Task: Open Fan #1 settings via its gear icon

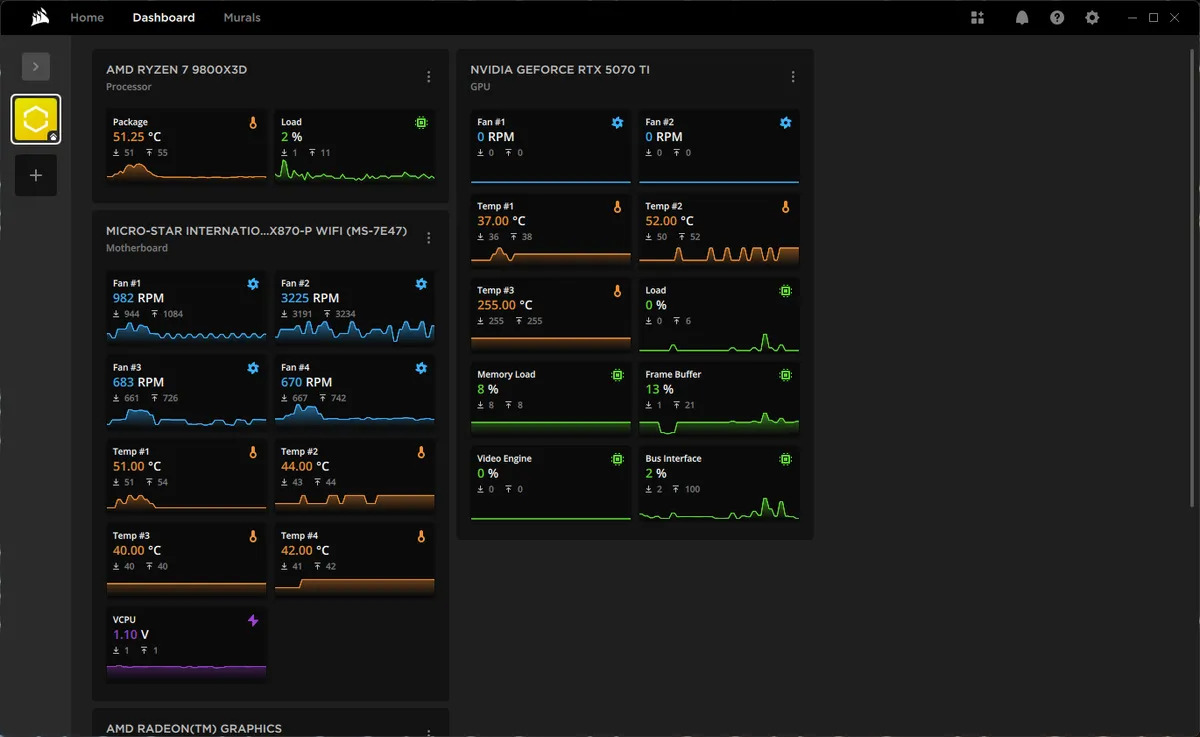Action: tap(252, 284)
